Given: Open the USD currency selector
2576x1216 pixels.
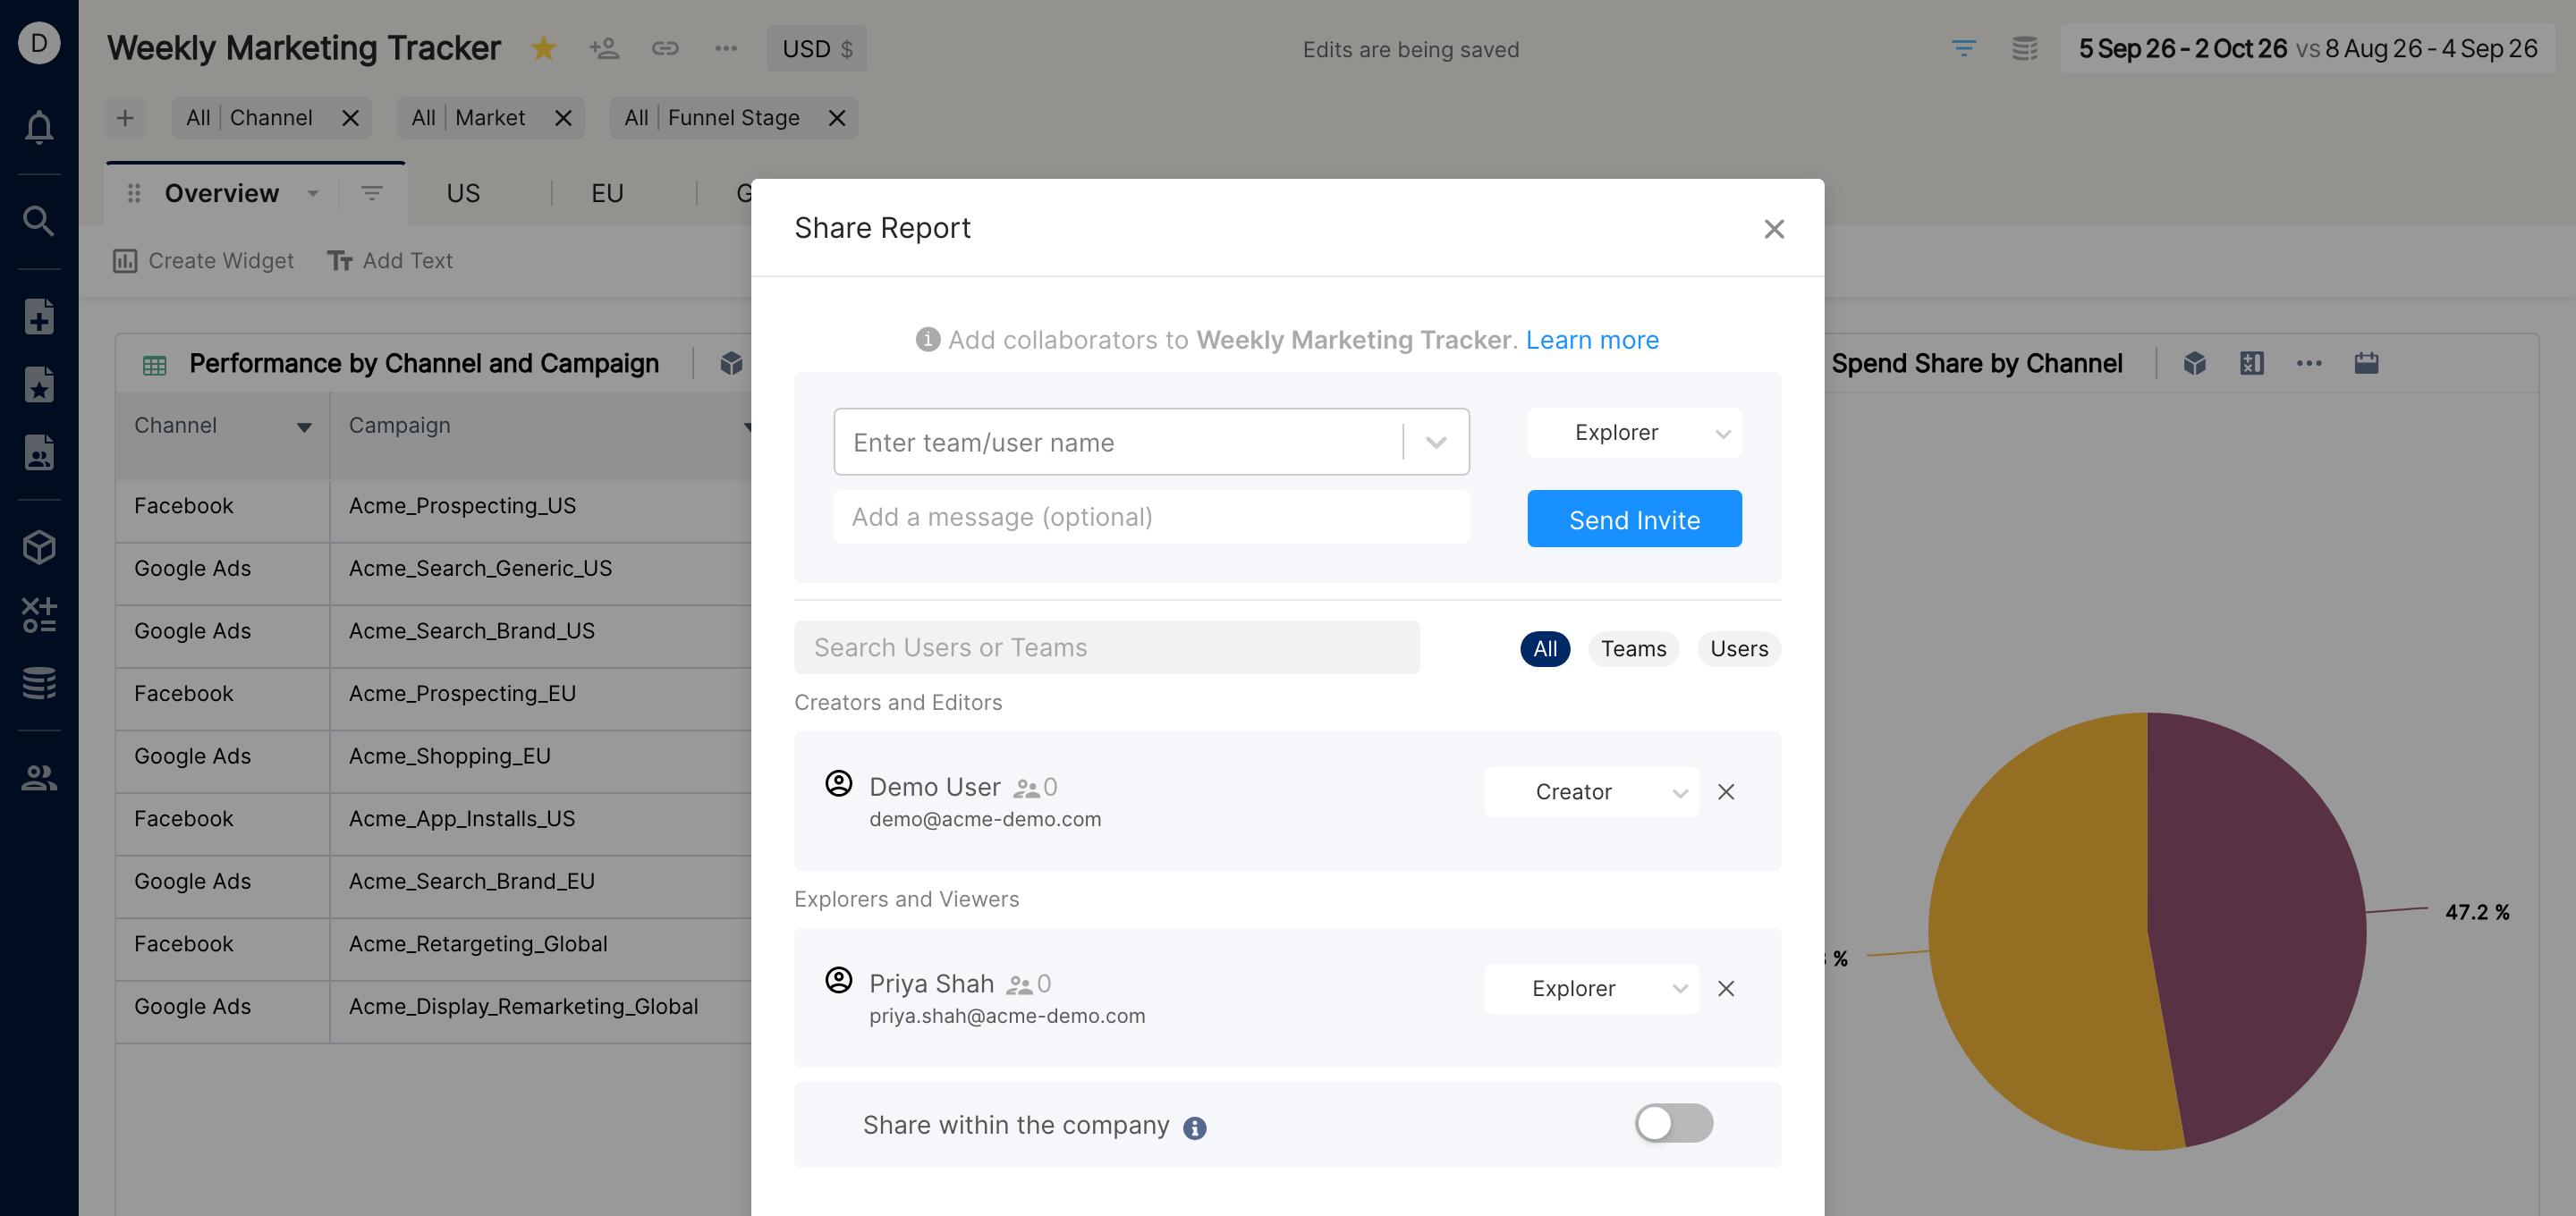Looking at the screenshot, I should pyautogui.click(x=817, y=48).
